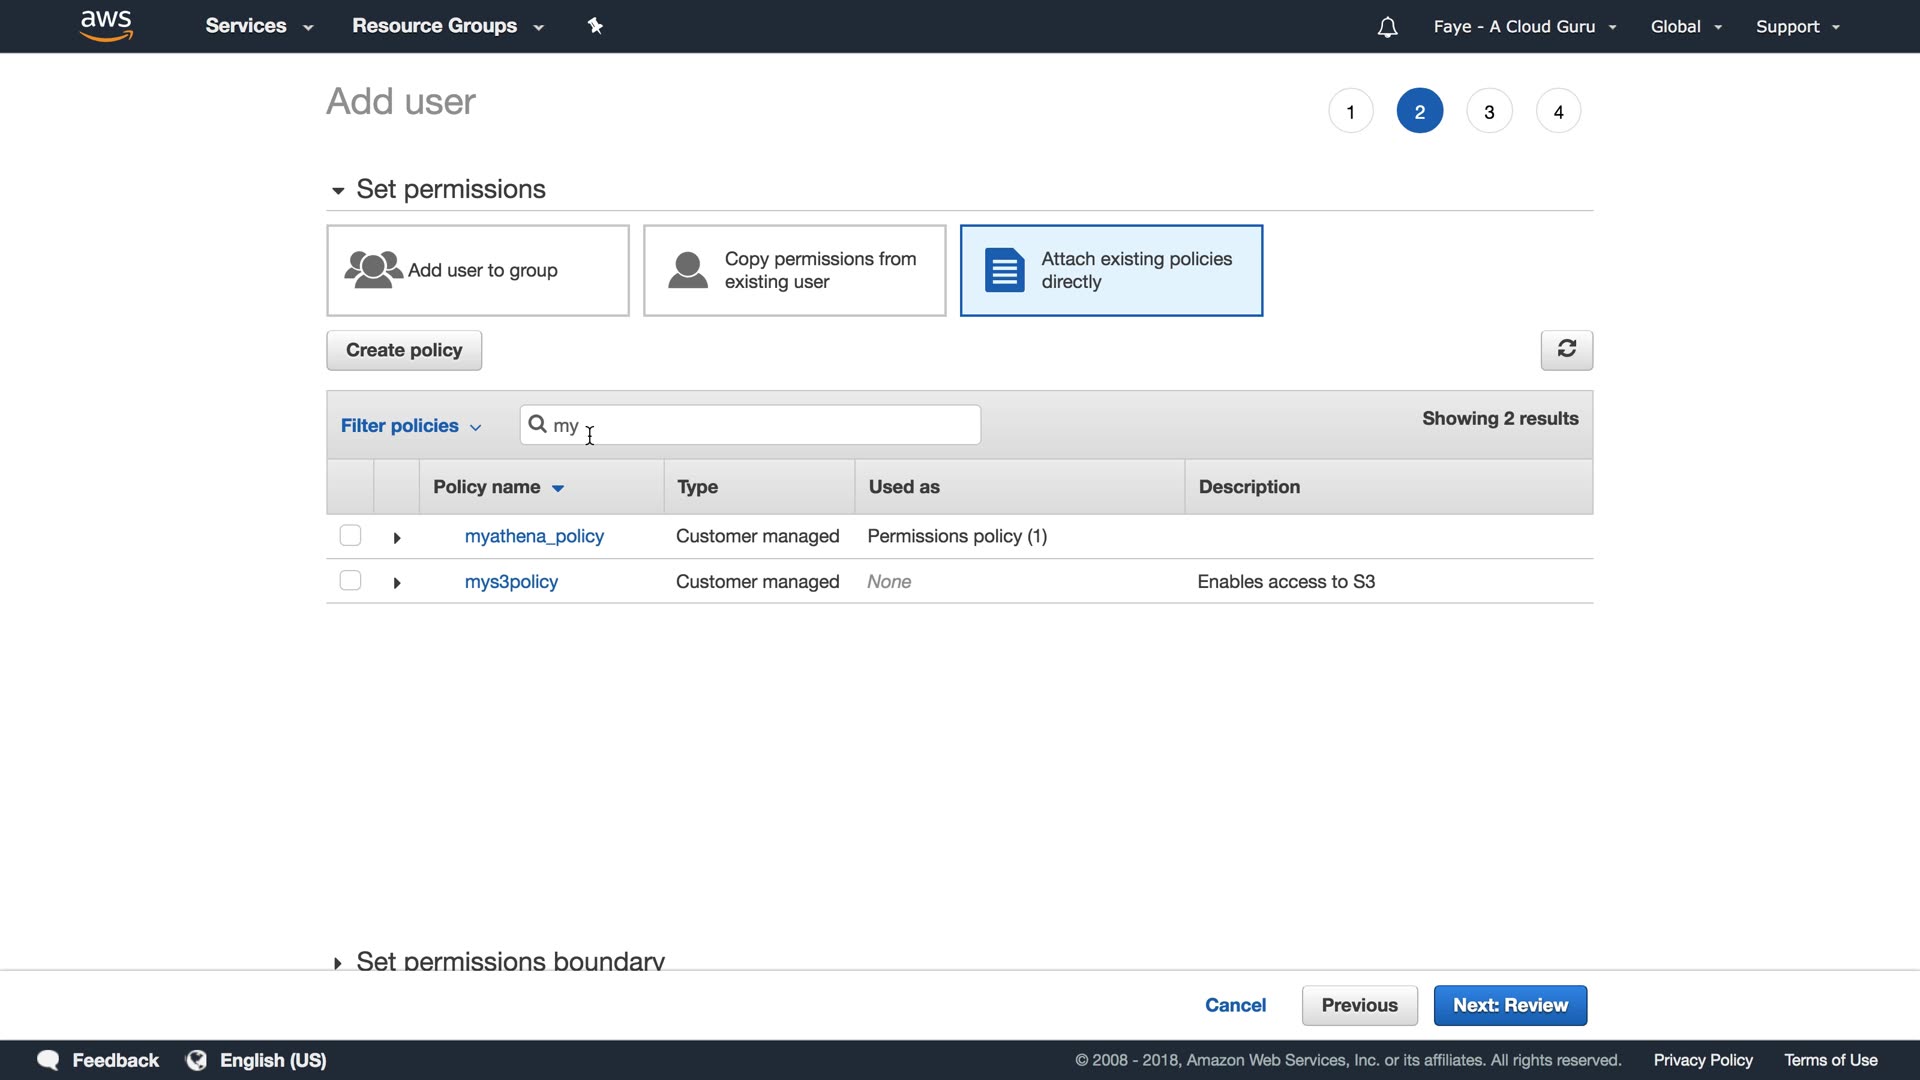Click the Next: Review button
The image size is (1920, 1080).
pos(1510,1005)
